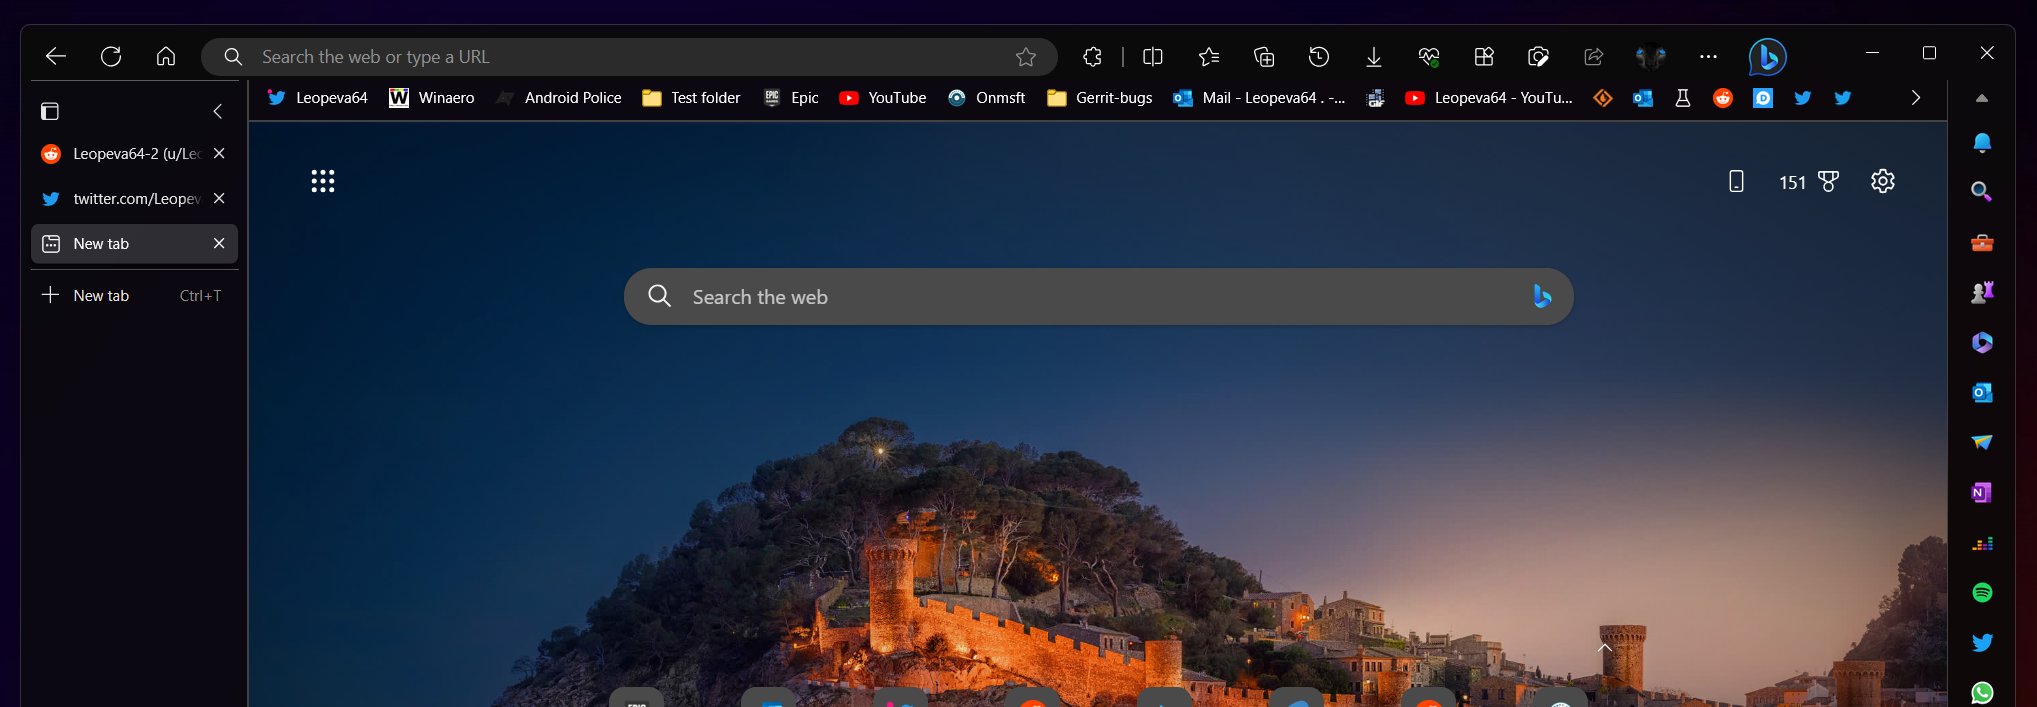Go back with the back arrow button
2037x707 pixels.
click(x=56, y=57)
